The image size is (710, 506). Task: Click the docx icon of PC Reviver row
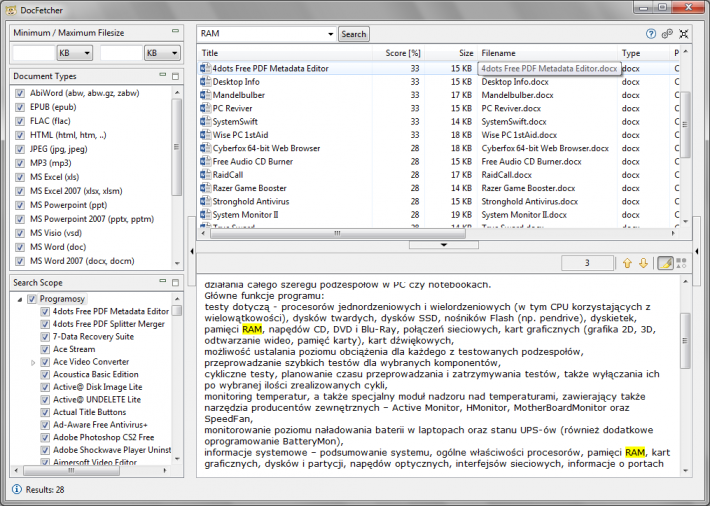pyautogui.click(x=205, y=108)
